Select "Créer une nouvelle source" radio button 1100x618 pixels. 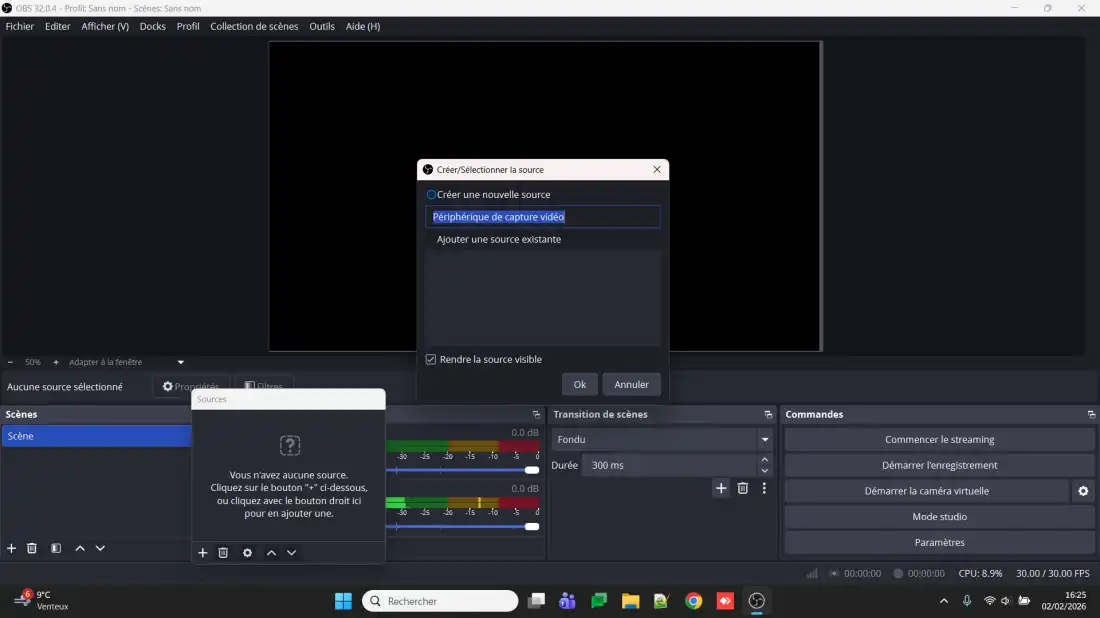[x=432, y=195]
